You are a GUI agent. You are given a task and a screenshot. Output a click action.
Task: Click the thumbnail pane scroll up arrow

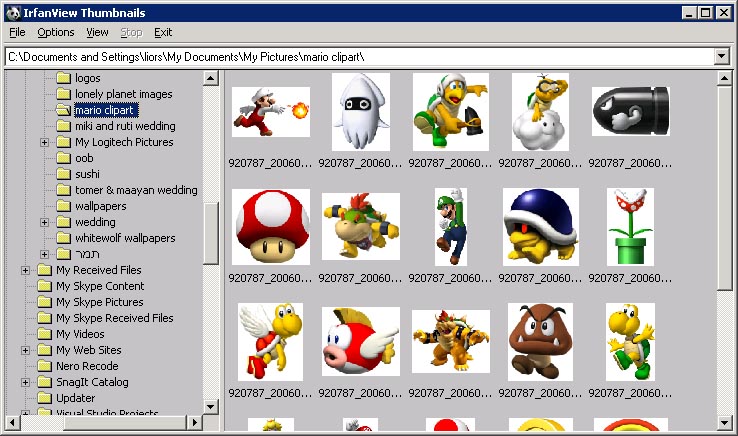click(x=725, y=78)
